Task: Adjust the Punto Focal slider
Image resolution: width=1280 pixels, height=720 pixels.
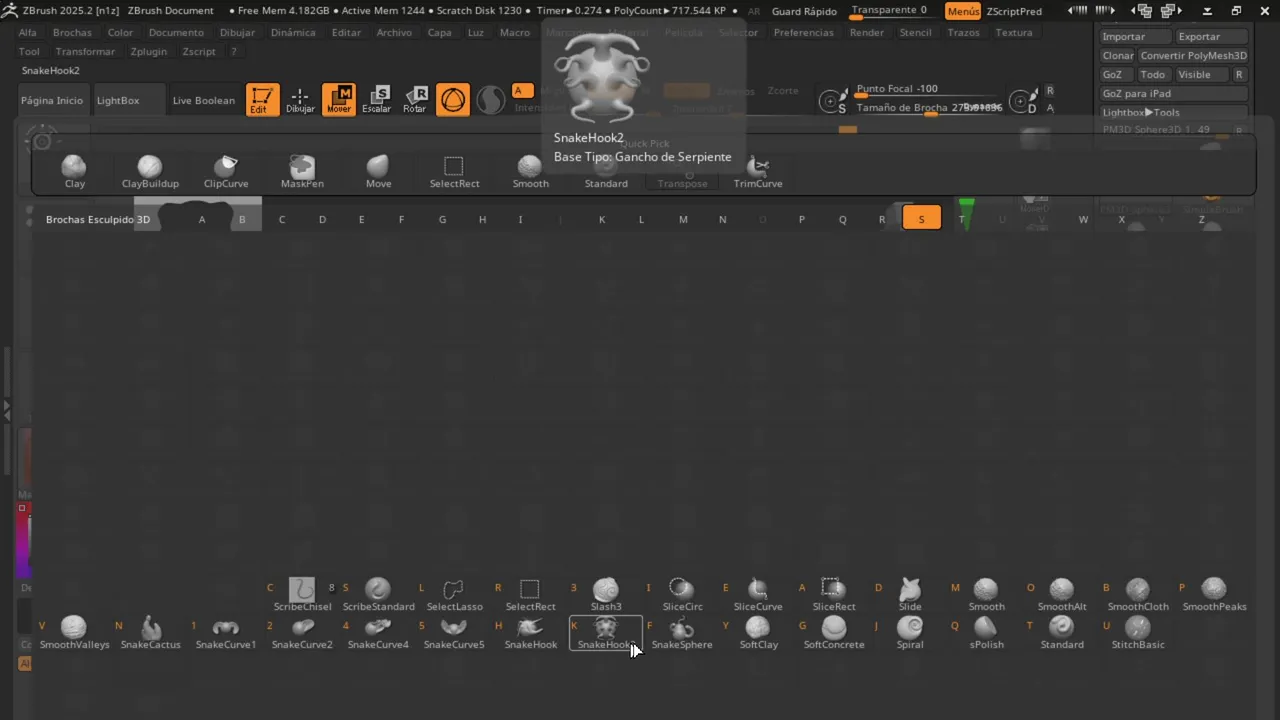Action: point(928,90)
